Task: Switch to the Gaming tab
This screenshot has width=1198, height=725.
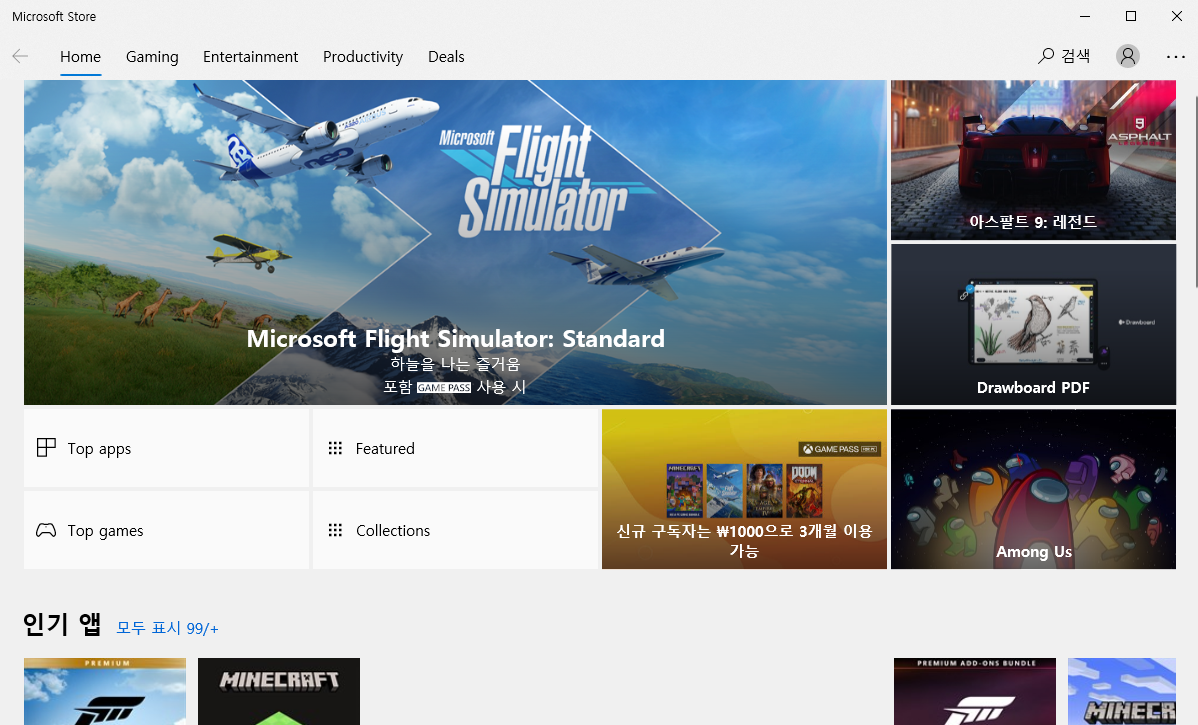Action: point(152,57)
